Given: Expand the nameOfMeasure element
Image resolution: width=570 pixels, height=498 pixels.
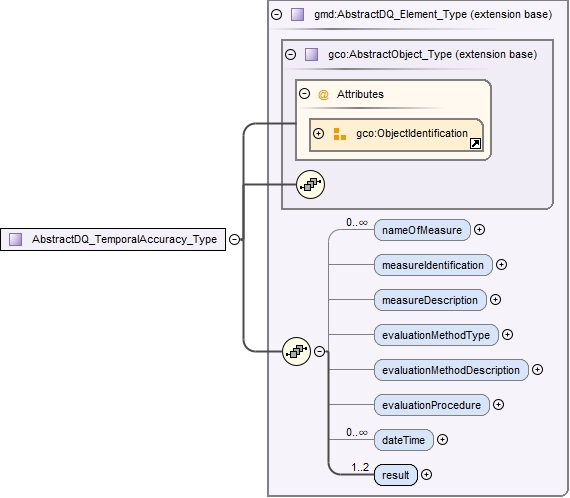Looking at the screenshot, I should click(479, 230).
